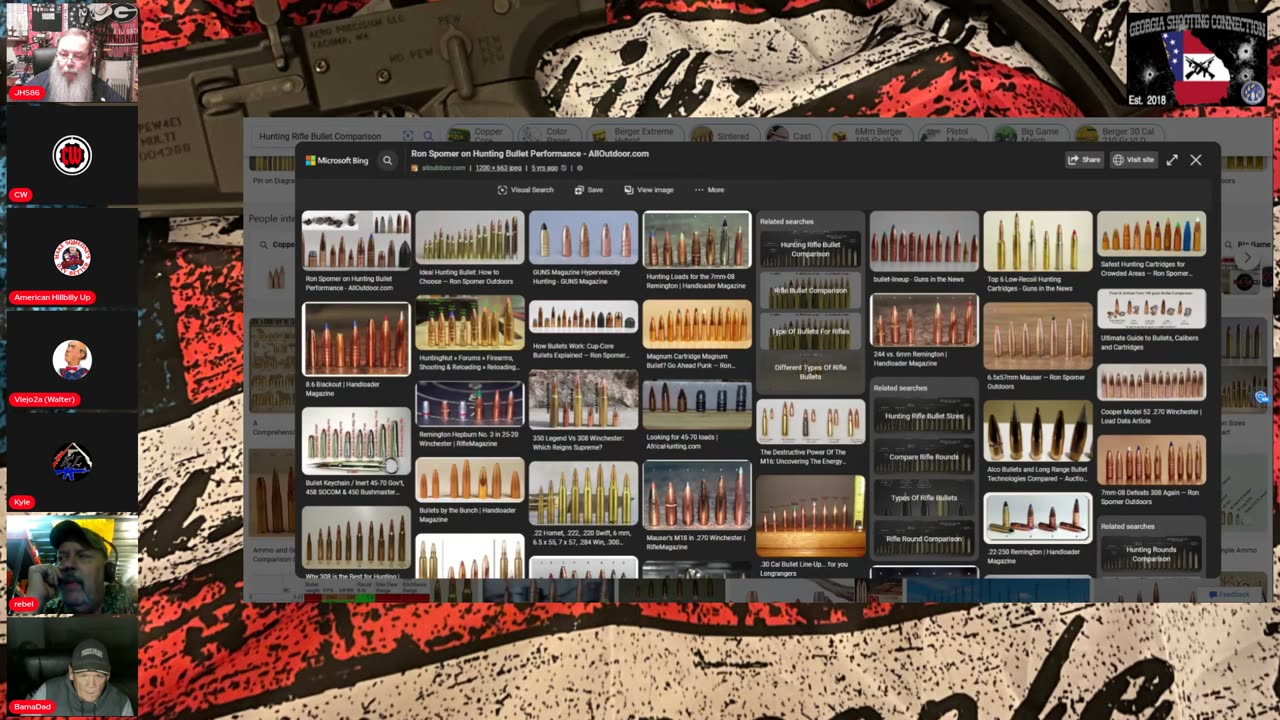This screenshot has height=720, width=1280.
Task: Open The Destructive Power Of The M16 thumbnail
Action: coord(810,421)
